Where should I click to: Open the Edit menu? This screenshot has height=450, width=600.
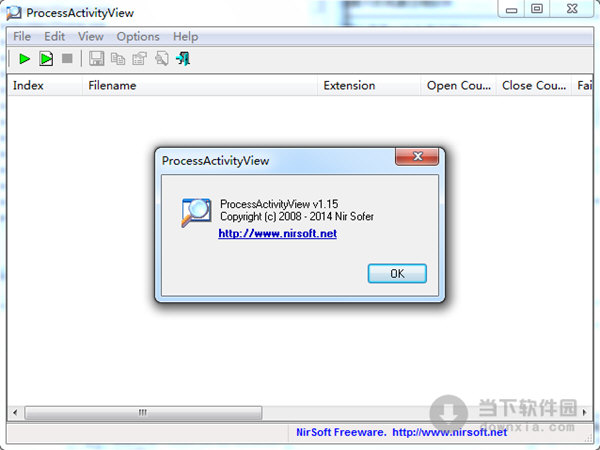[54, 37]
